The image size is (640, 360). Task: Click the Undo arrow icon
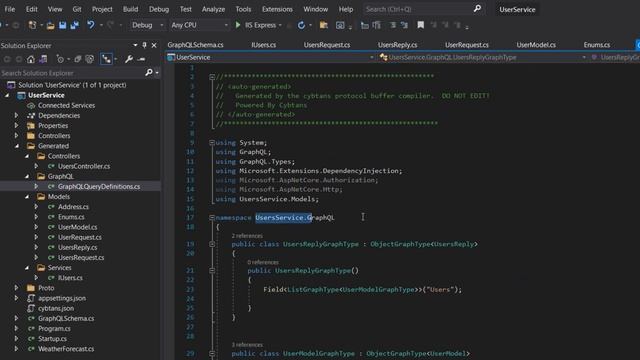91,25
